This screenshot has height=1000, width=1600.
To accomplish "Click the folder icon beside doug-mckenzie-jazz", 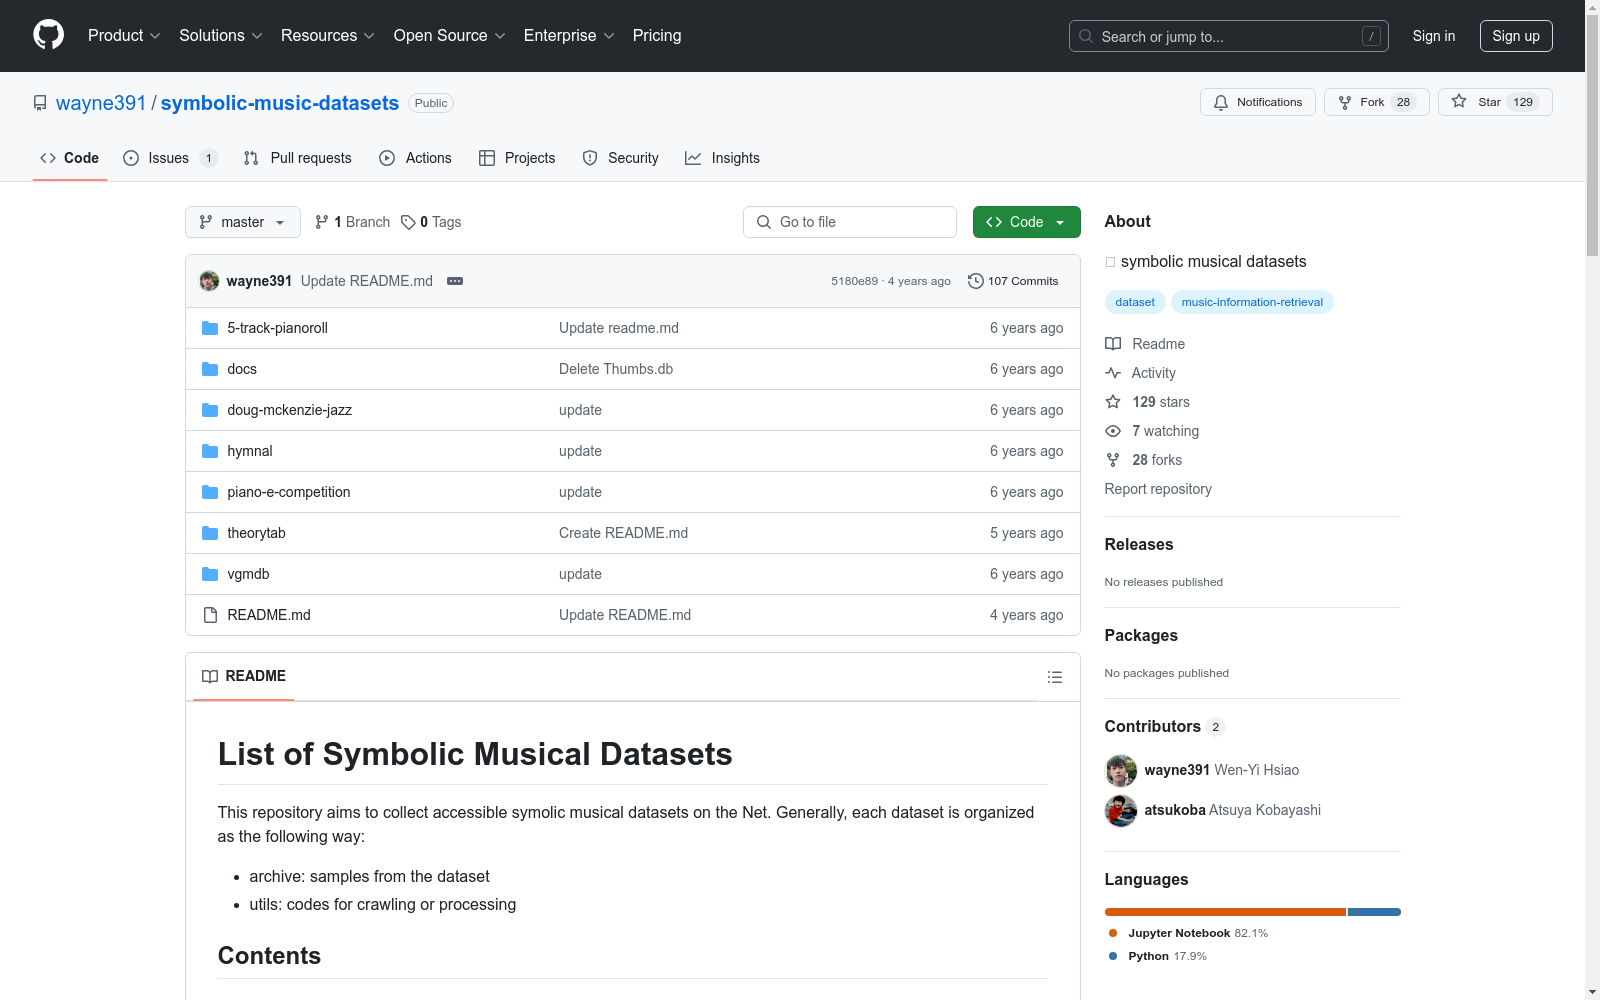I will pyautogui.click(x=210, y=410).
